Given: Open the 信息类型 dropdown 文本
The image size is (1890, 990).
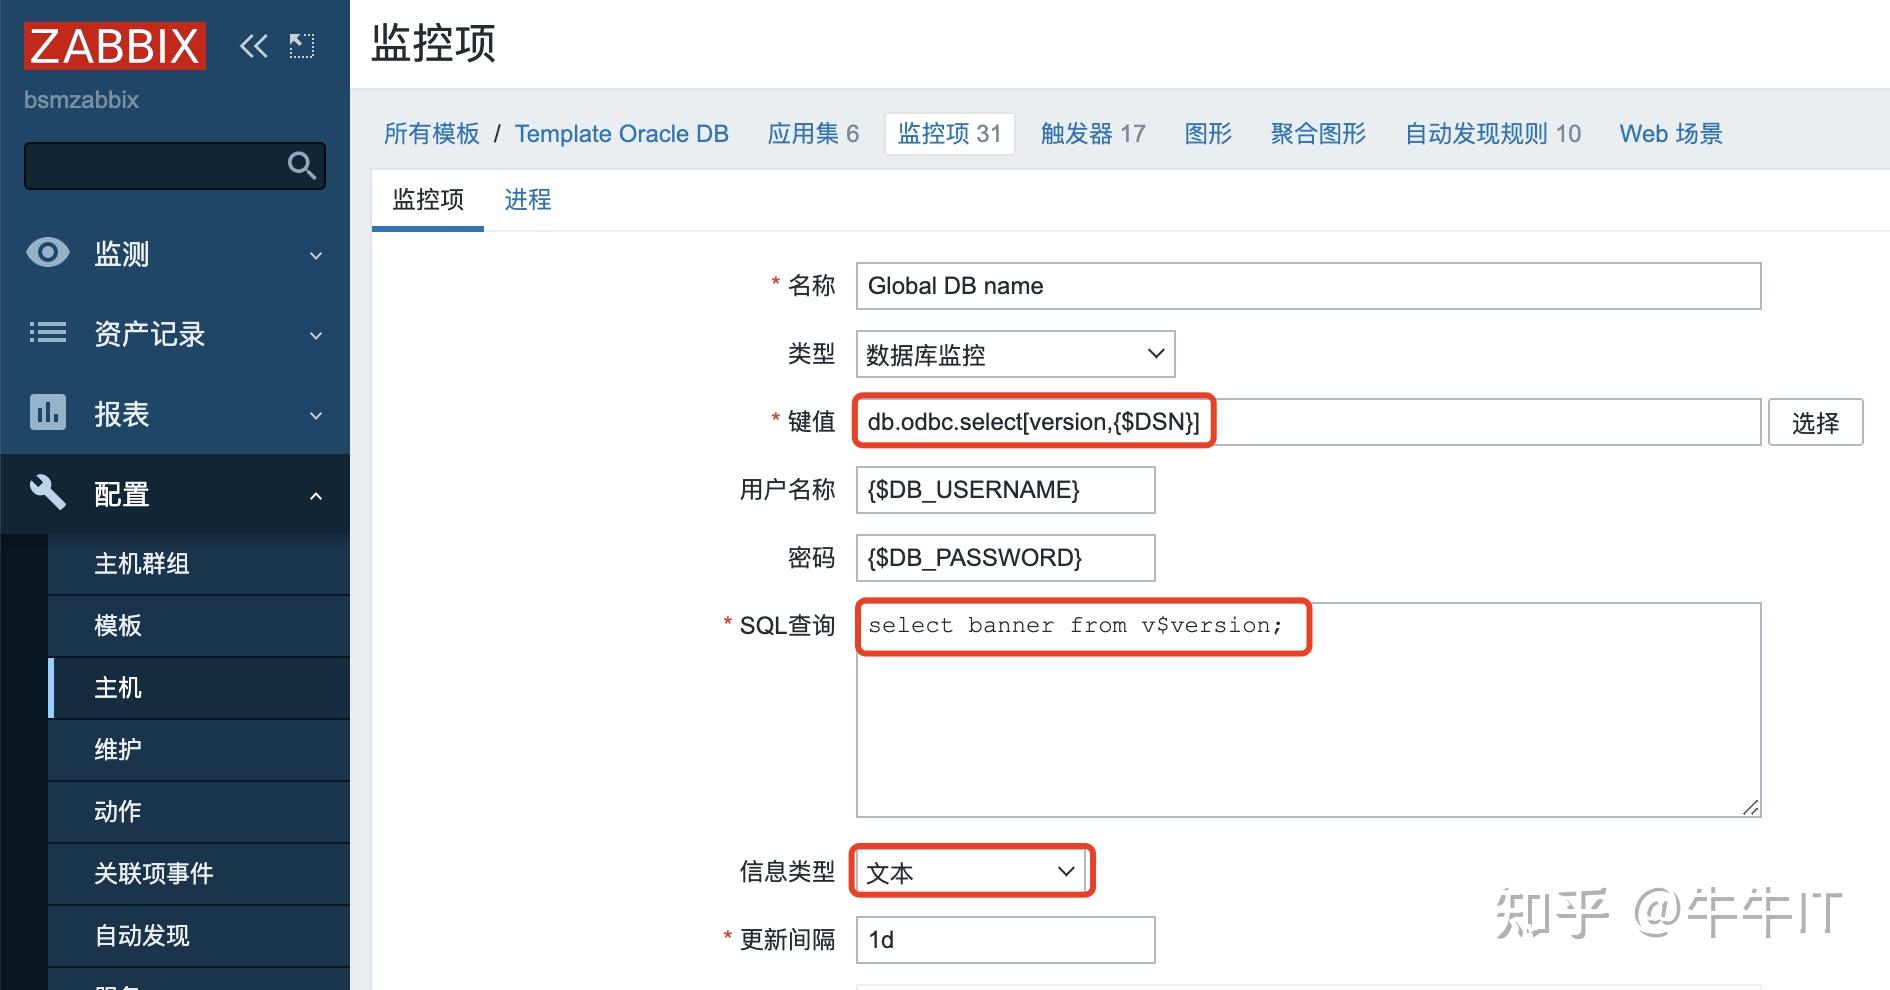Looking at the screenshot, I should (x=972, y=872).
